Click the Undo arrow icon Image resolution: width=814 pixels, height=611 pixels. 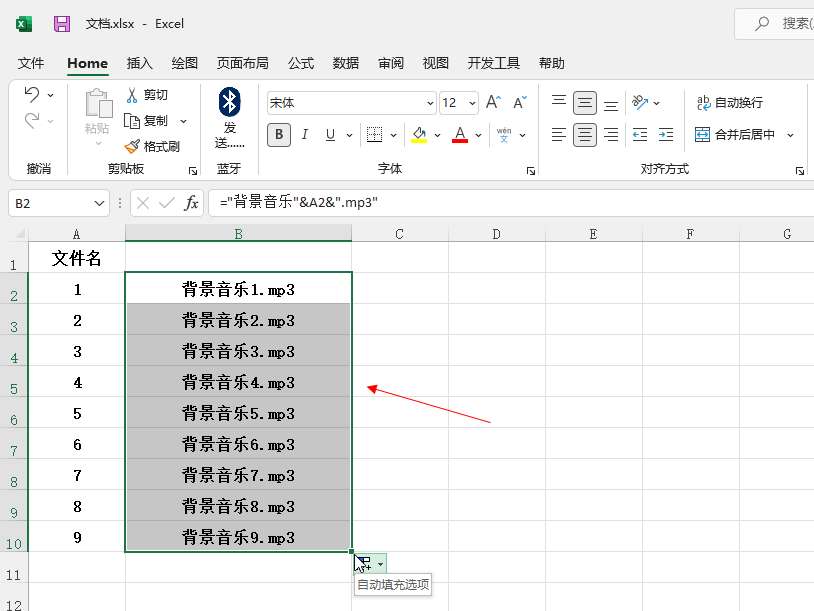32,94
